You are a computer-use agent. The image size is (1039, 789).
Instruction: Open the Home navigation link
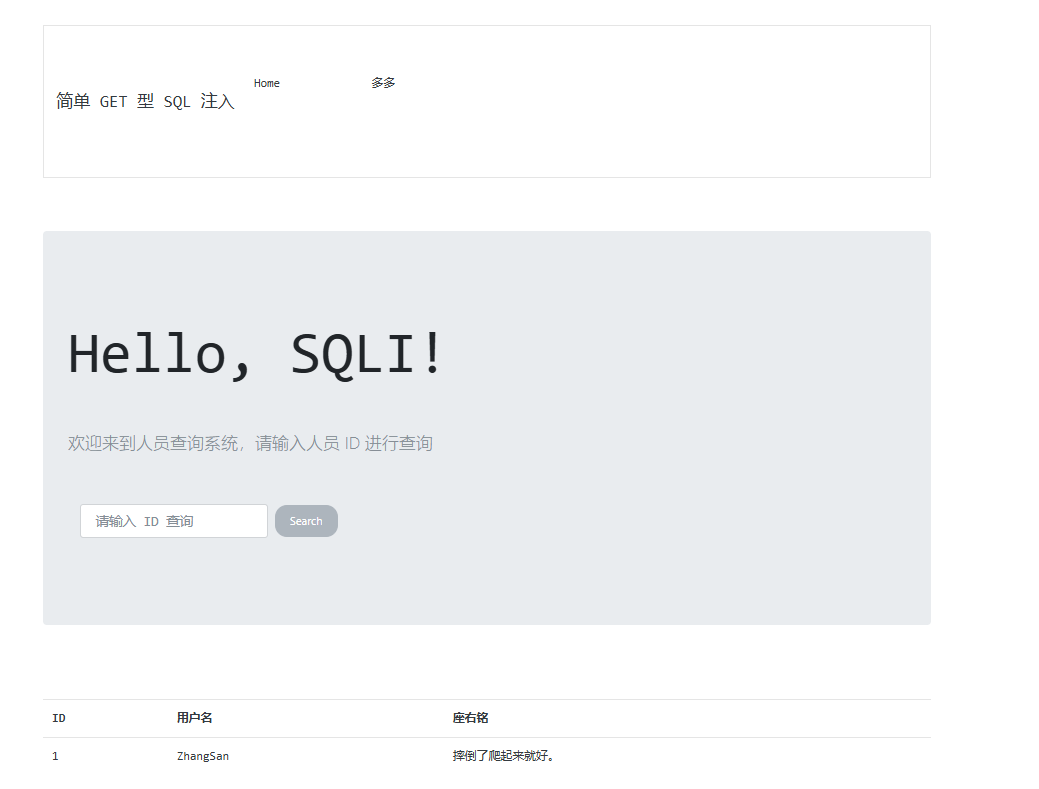(266, 83)
